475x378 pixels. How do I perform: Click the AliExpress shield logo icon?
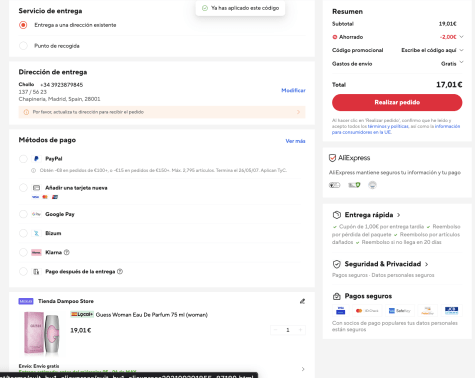(x=332, y=158)
